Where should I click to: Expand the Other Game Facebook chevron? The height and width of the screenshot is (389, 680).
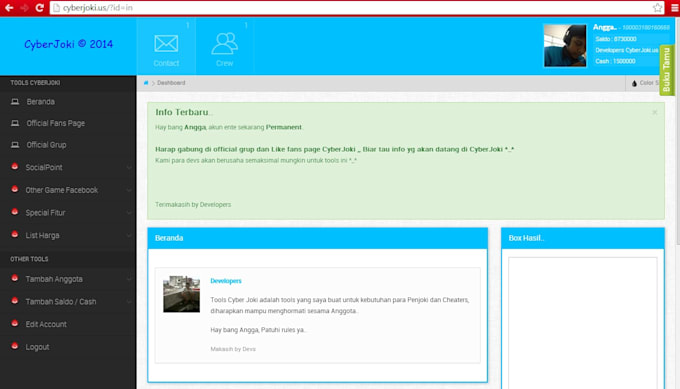point(129,190)
